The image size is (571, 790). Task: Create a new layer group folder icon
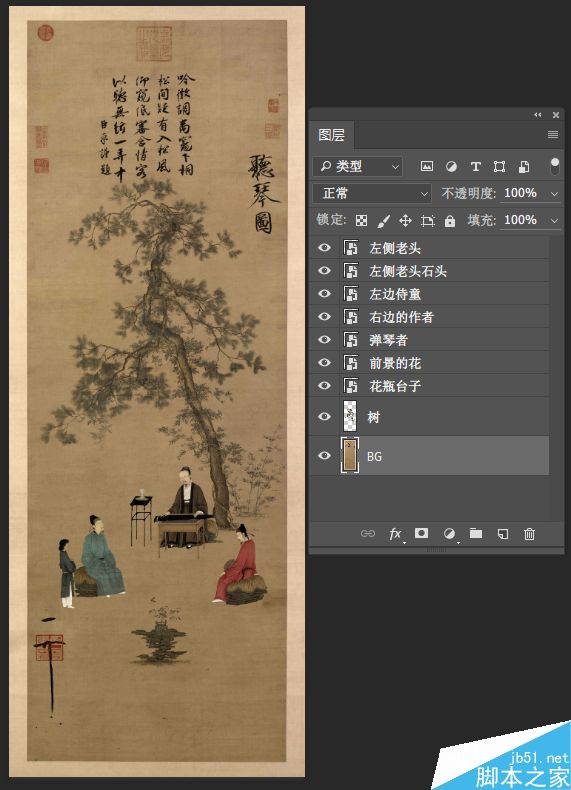tap(476, 533)
